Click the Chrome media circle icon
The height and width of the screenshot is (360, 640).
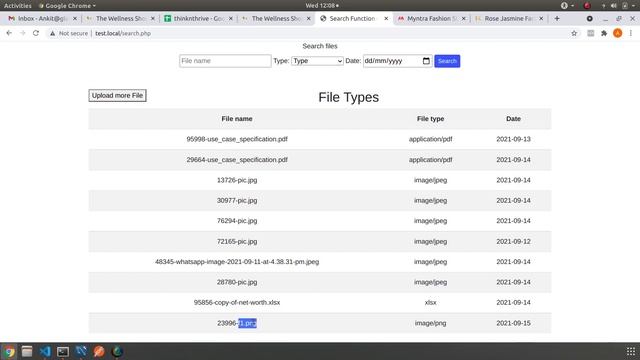click(x=589, y=18)
